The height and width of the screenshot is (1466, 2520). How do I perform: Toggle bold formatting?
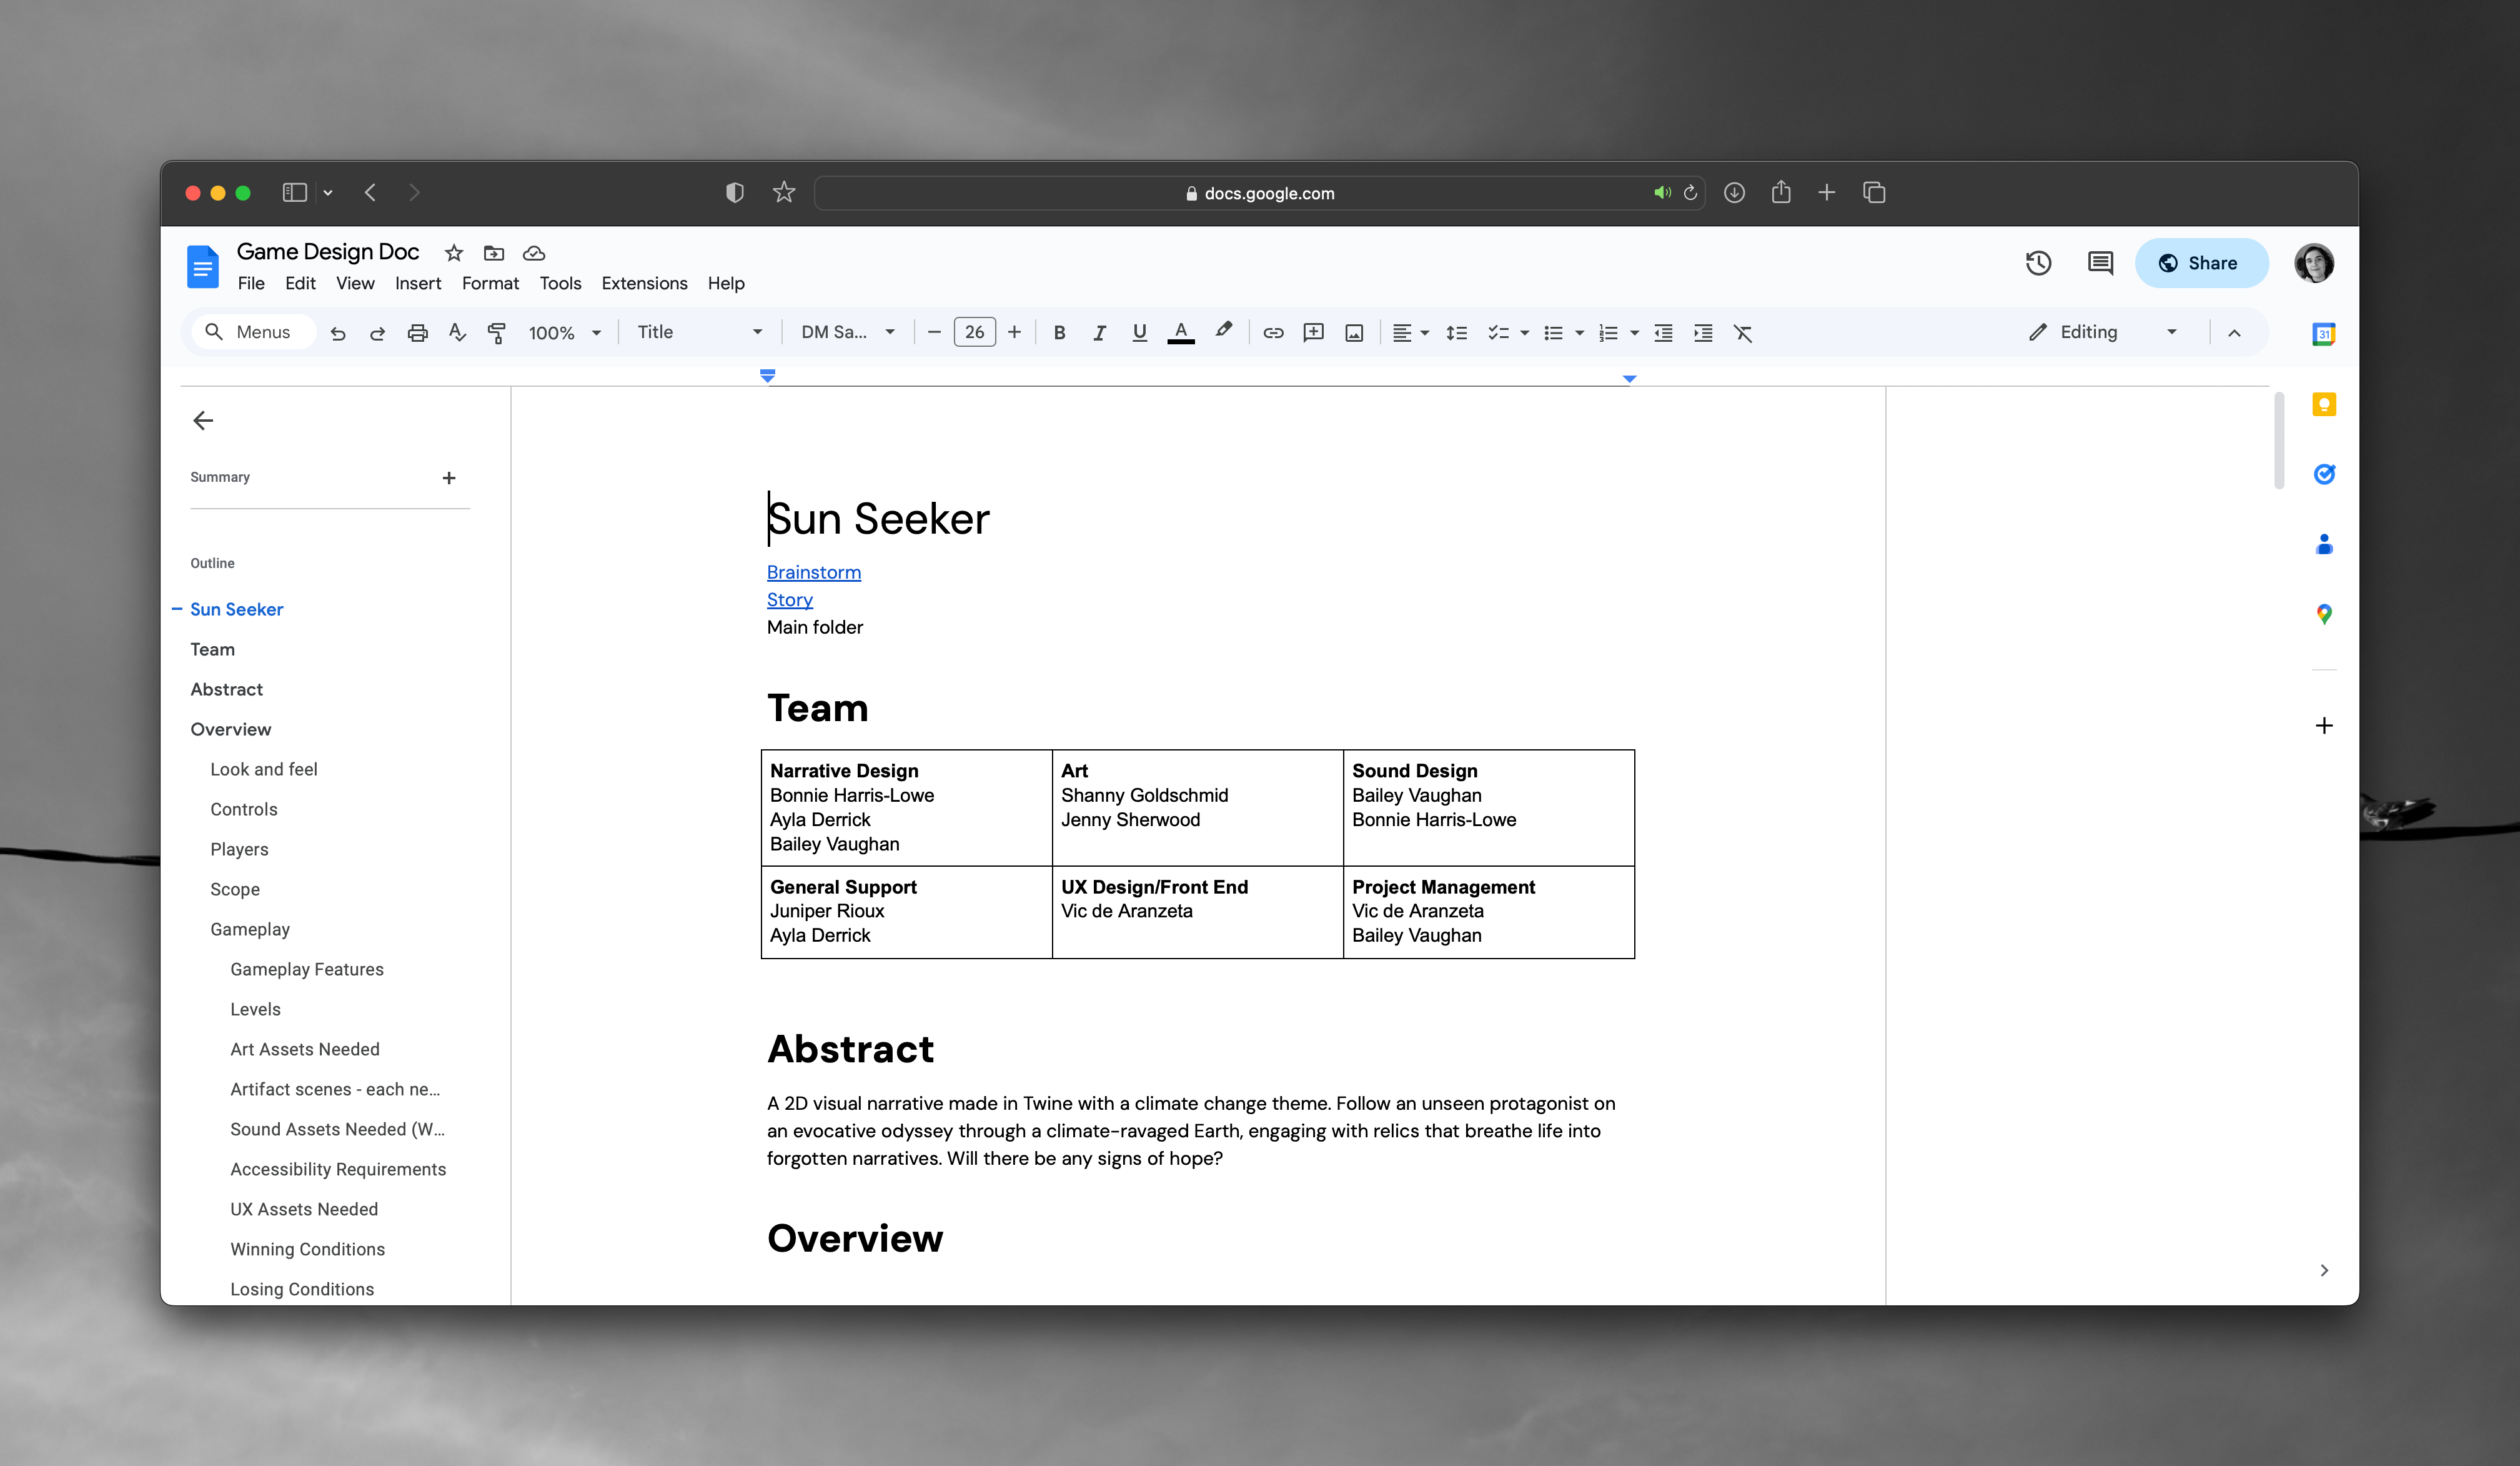pyautogui.click(x=1059, y=332)
